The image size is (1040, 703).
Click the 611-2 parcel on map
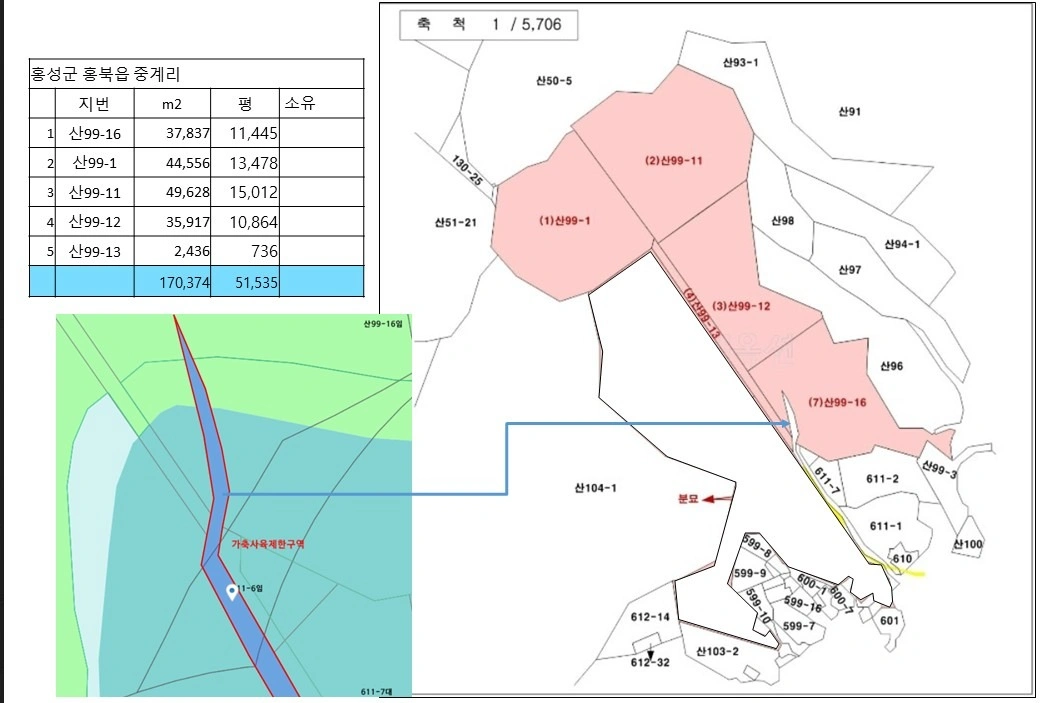(x=882, y=479)
